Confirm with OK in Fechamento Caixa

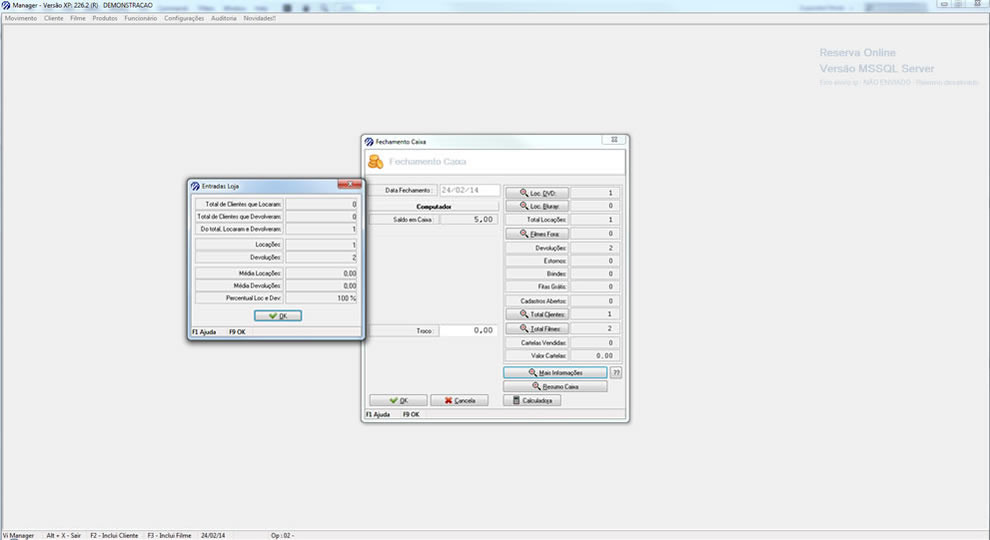pos(398,400)
